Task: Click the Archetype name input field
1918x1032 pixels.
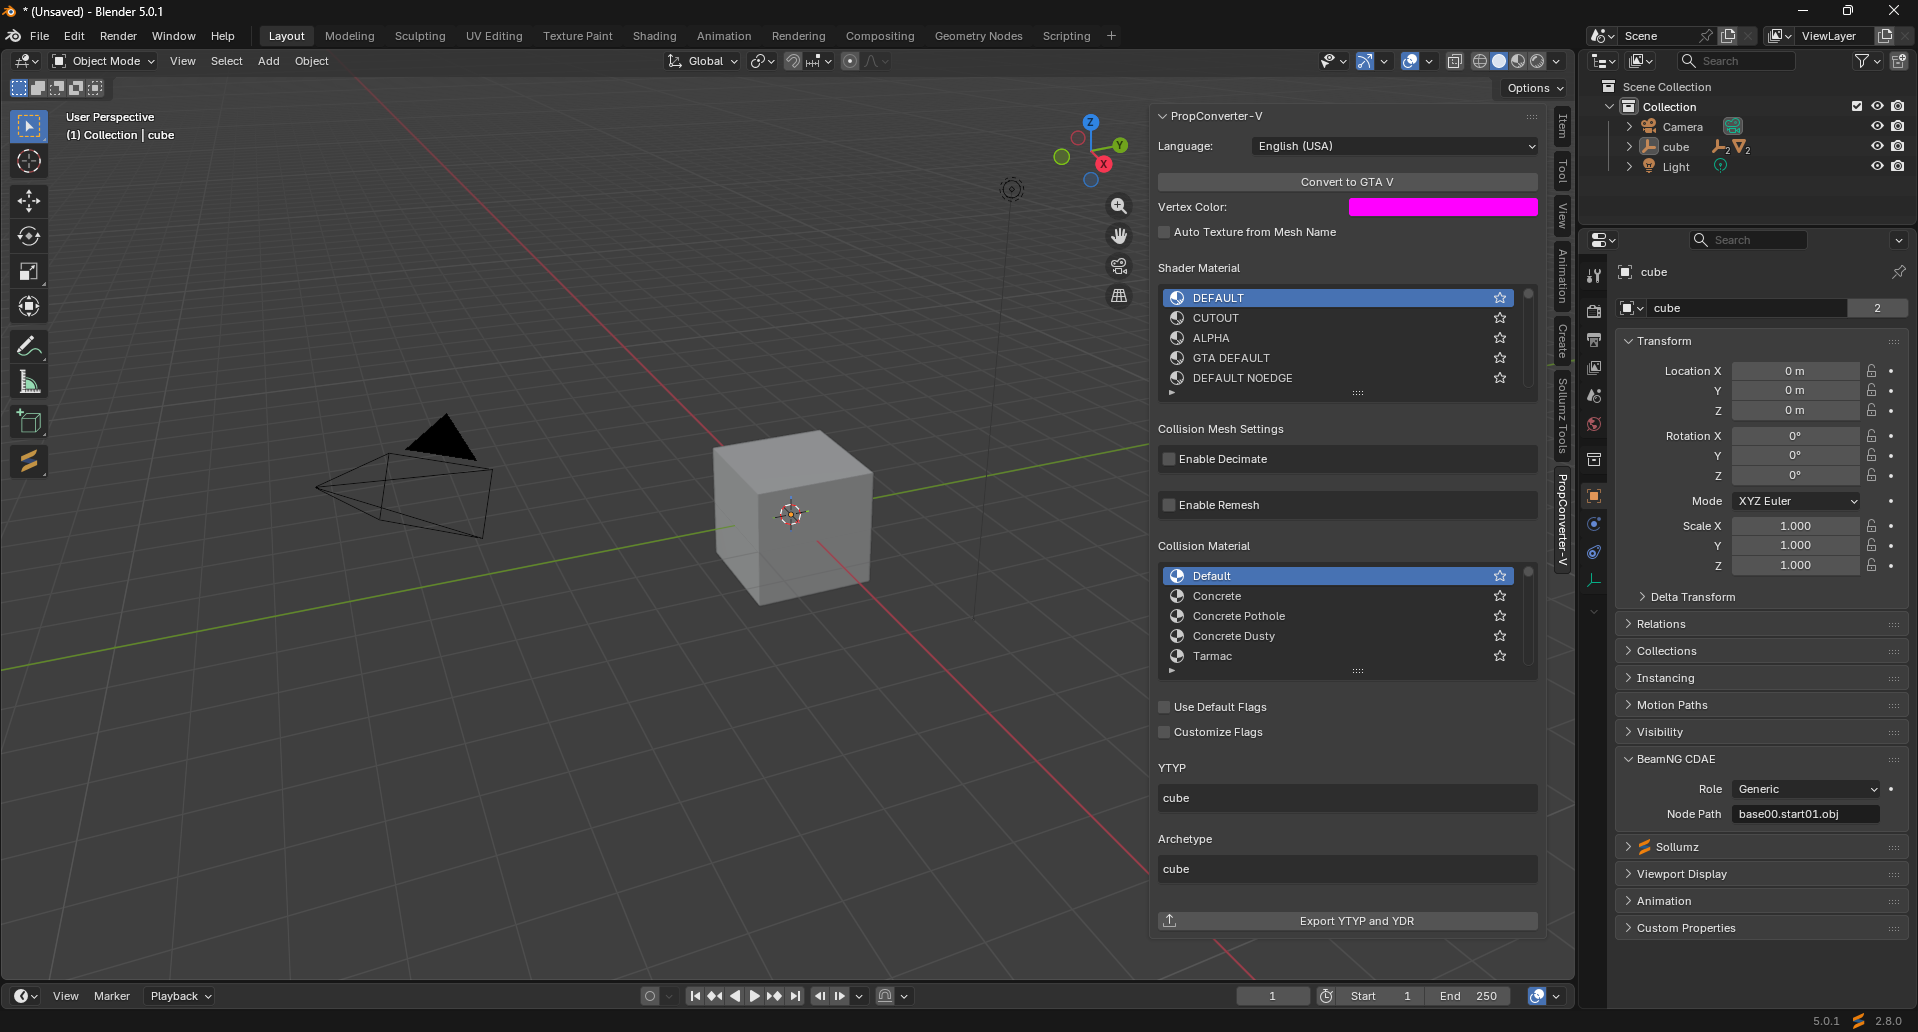Action: coord(1347,869)
